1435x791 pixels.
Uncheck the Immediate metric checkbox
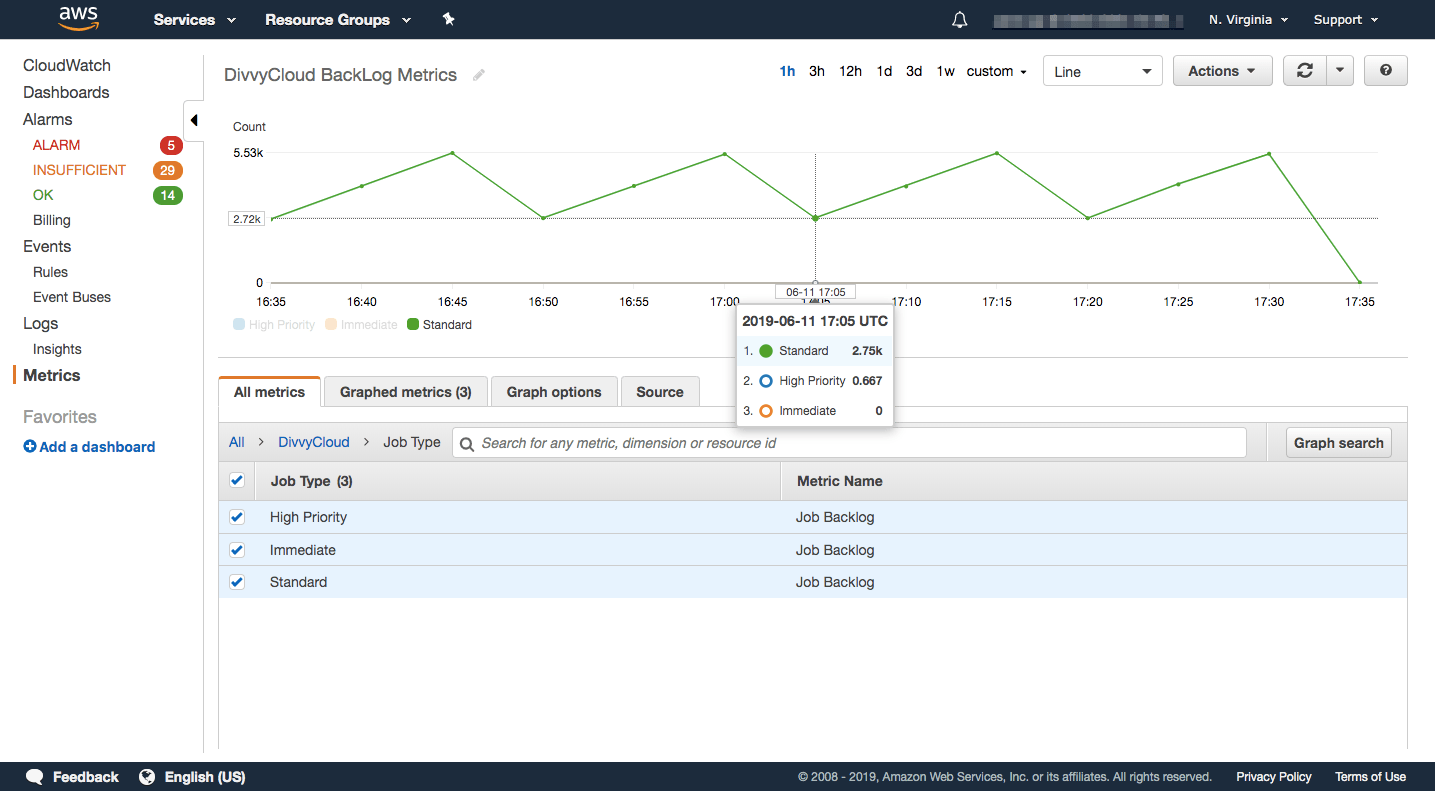pyautogui.click(x=237, y=550)
